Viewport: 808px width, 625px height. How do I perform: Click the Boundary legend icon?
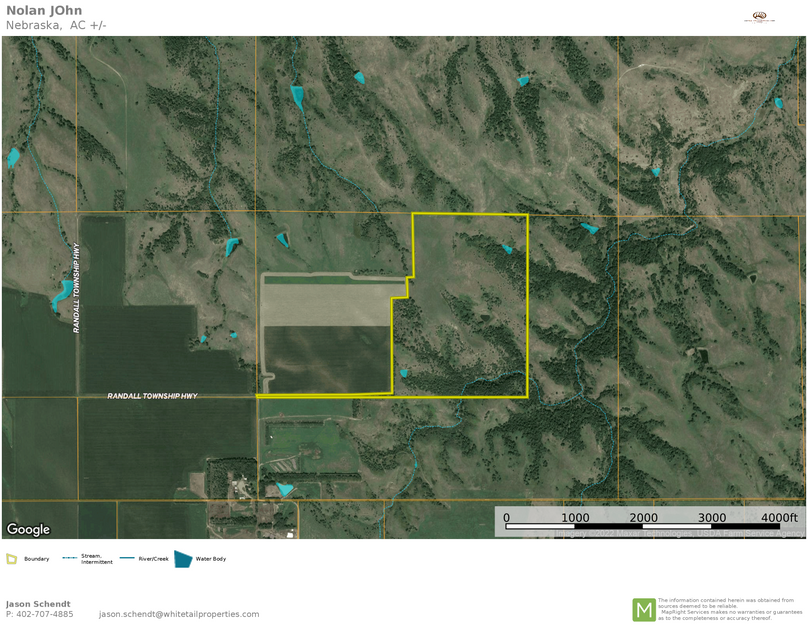[11, 559]
